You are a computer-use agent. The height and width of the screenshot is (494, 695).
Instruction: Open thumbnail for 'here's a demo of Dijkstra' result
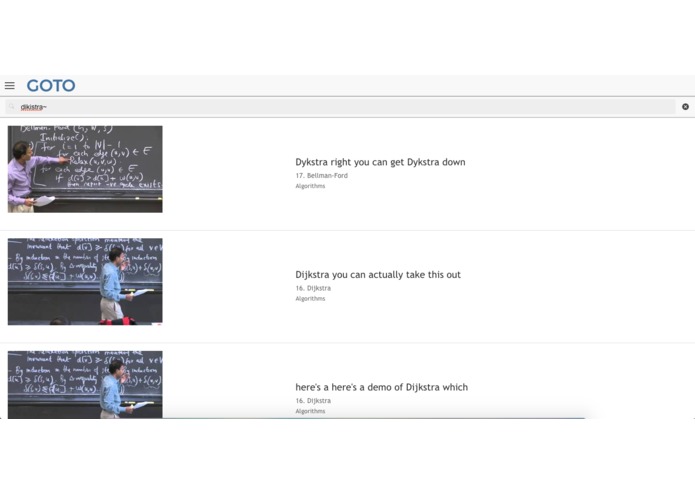[85, 385]
